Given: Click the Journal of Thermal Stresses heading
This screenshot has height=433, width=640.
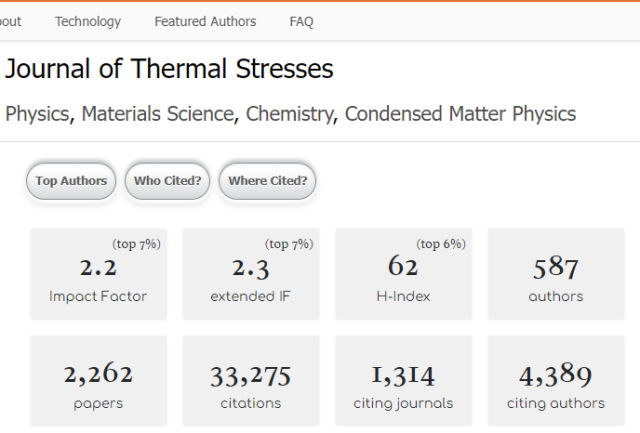Looking at the screenshot, I should (169, 68).
